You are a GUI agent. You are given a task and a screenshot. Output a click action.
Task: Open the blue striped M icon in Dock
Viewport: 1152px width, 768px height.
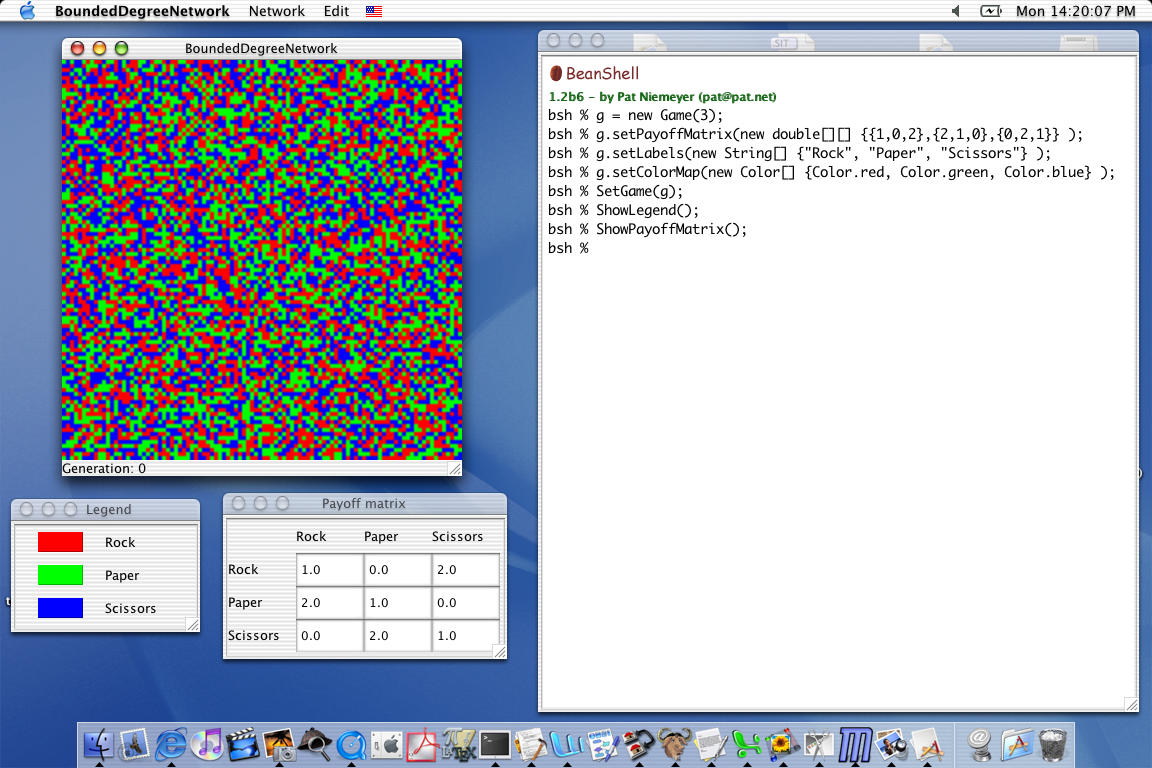point(855,744)
